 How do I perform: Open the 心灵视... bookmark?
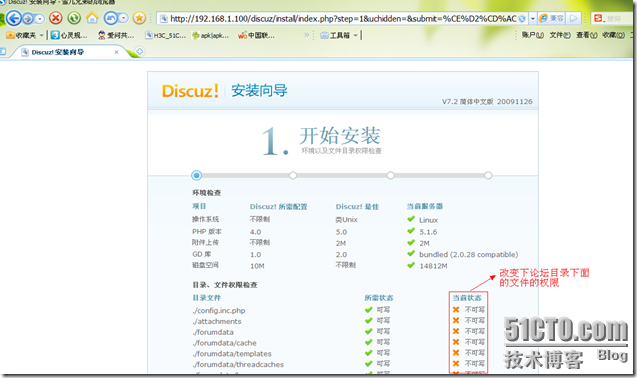click(69, 35)
